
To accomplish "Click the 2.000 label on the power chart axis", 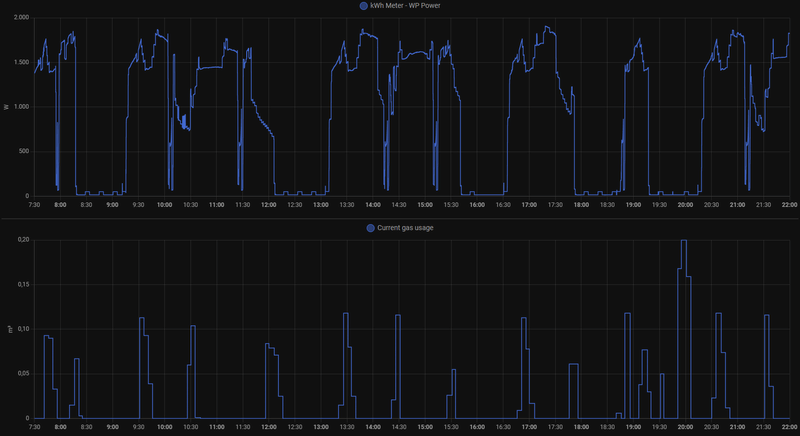I will click(21, 18).
